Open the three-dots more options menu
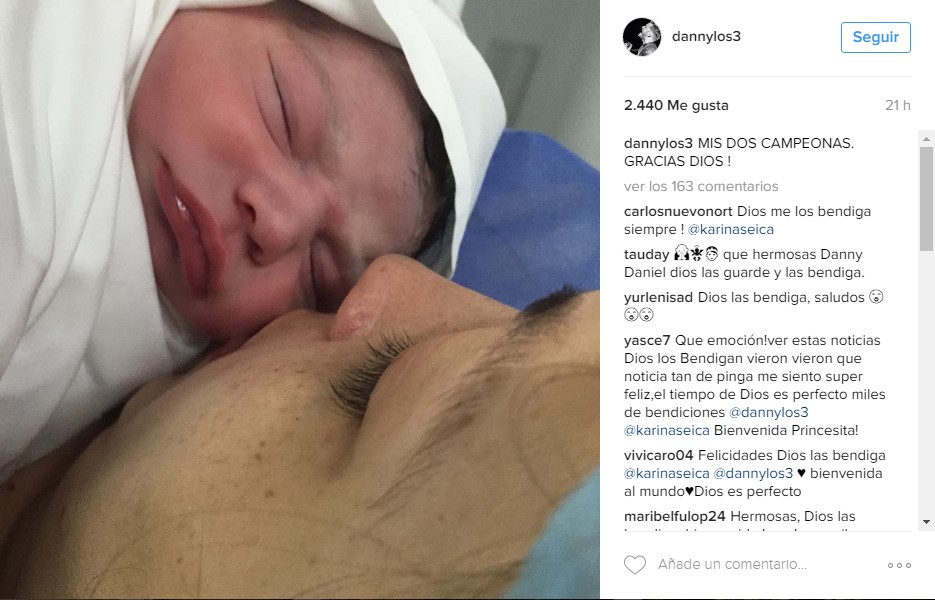This screenshot has height=600, width=935. [899, 565]
